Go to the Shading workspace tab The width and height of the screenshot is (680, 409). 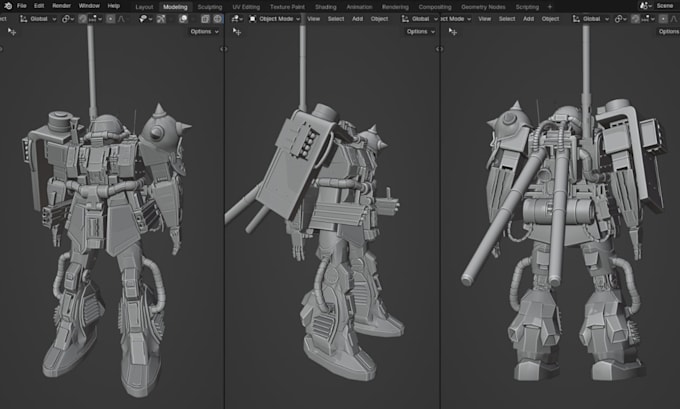tap(326, 7)
